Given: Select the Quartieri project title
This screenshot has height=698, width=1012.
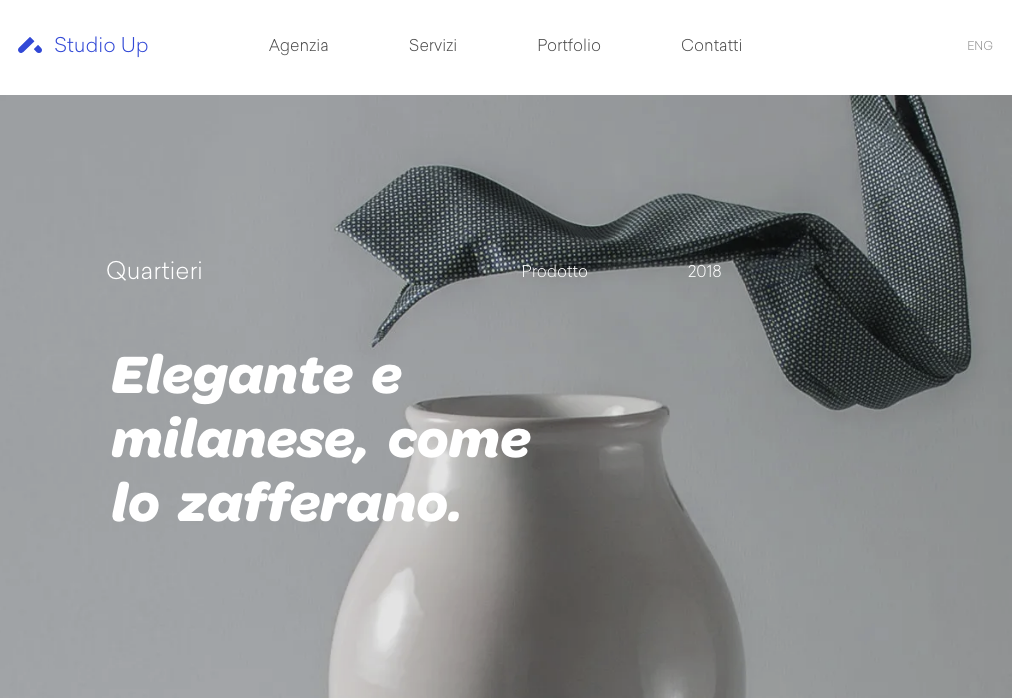Looking at the screenshot, I should (154, 271).
